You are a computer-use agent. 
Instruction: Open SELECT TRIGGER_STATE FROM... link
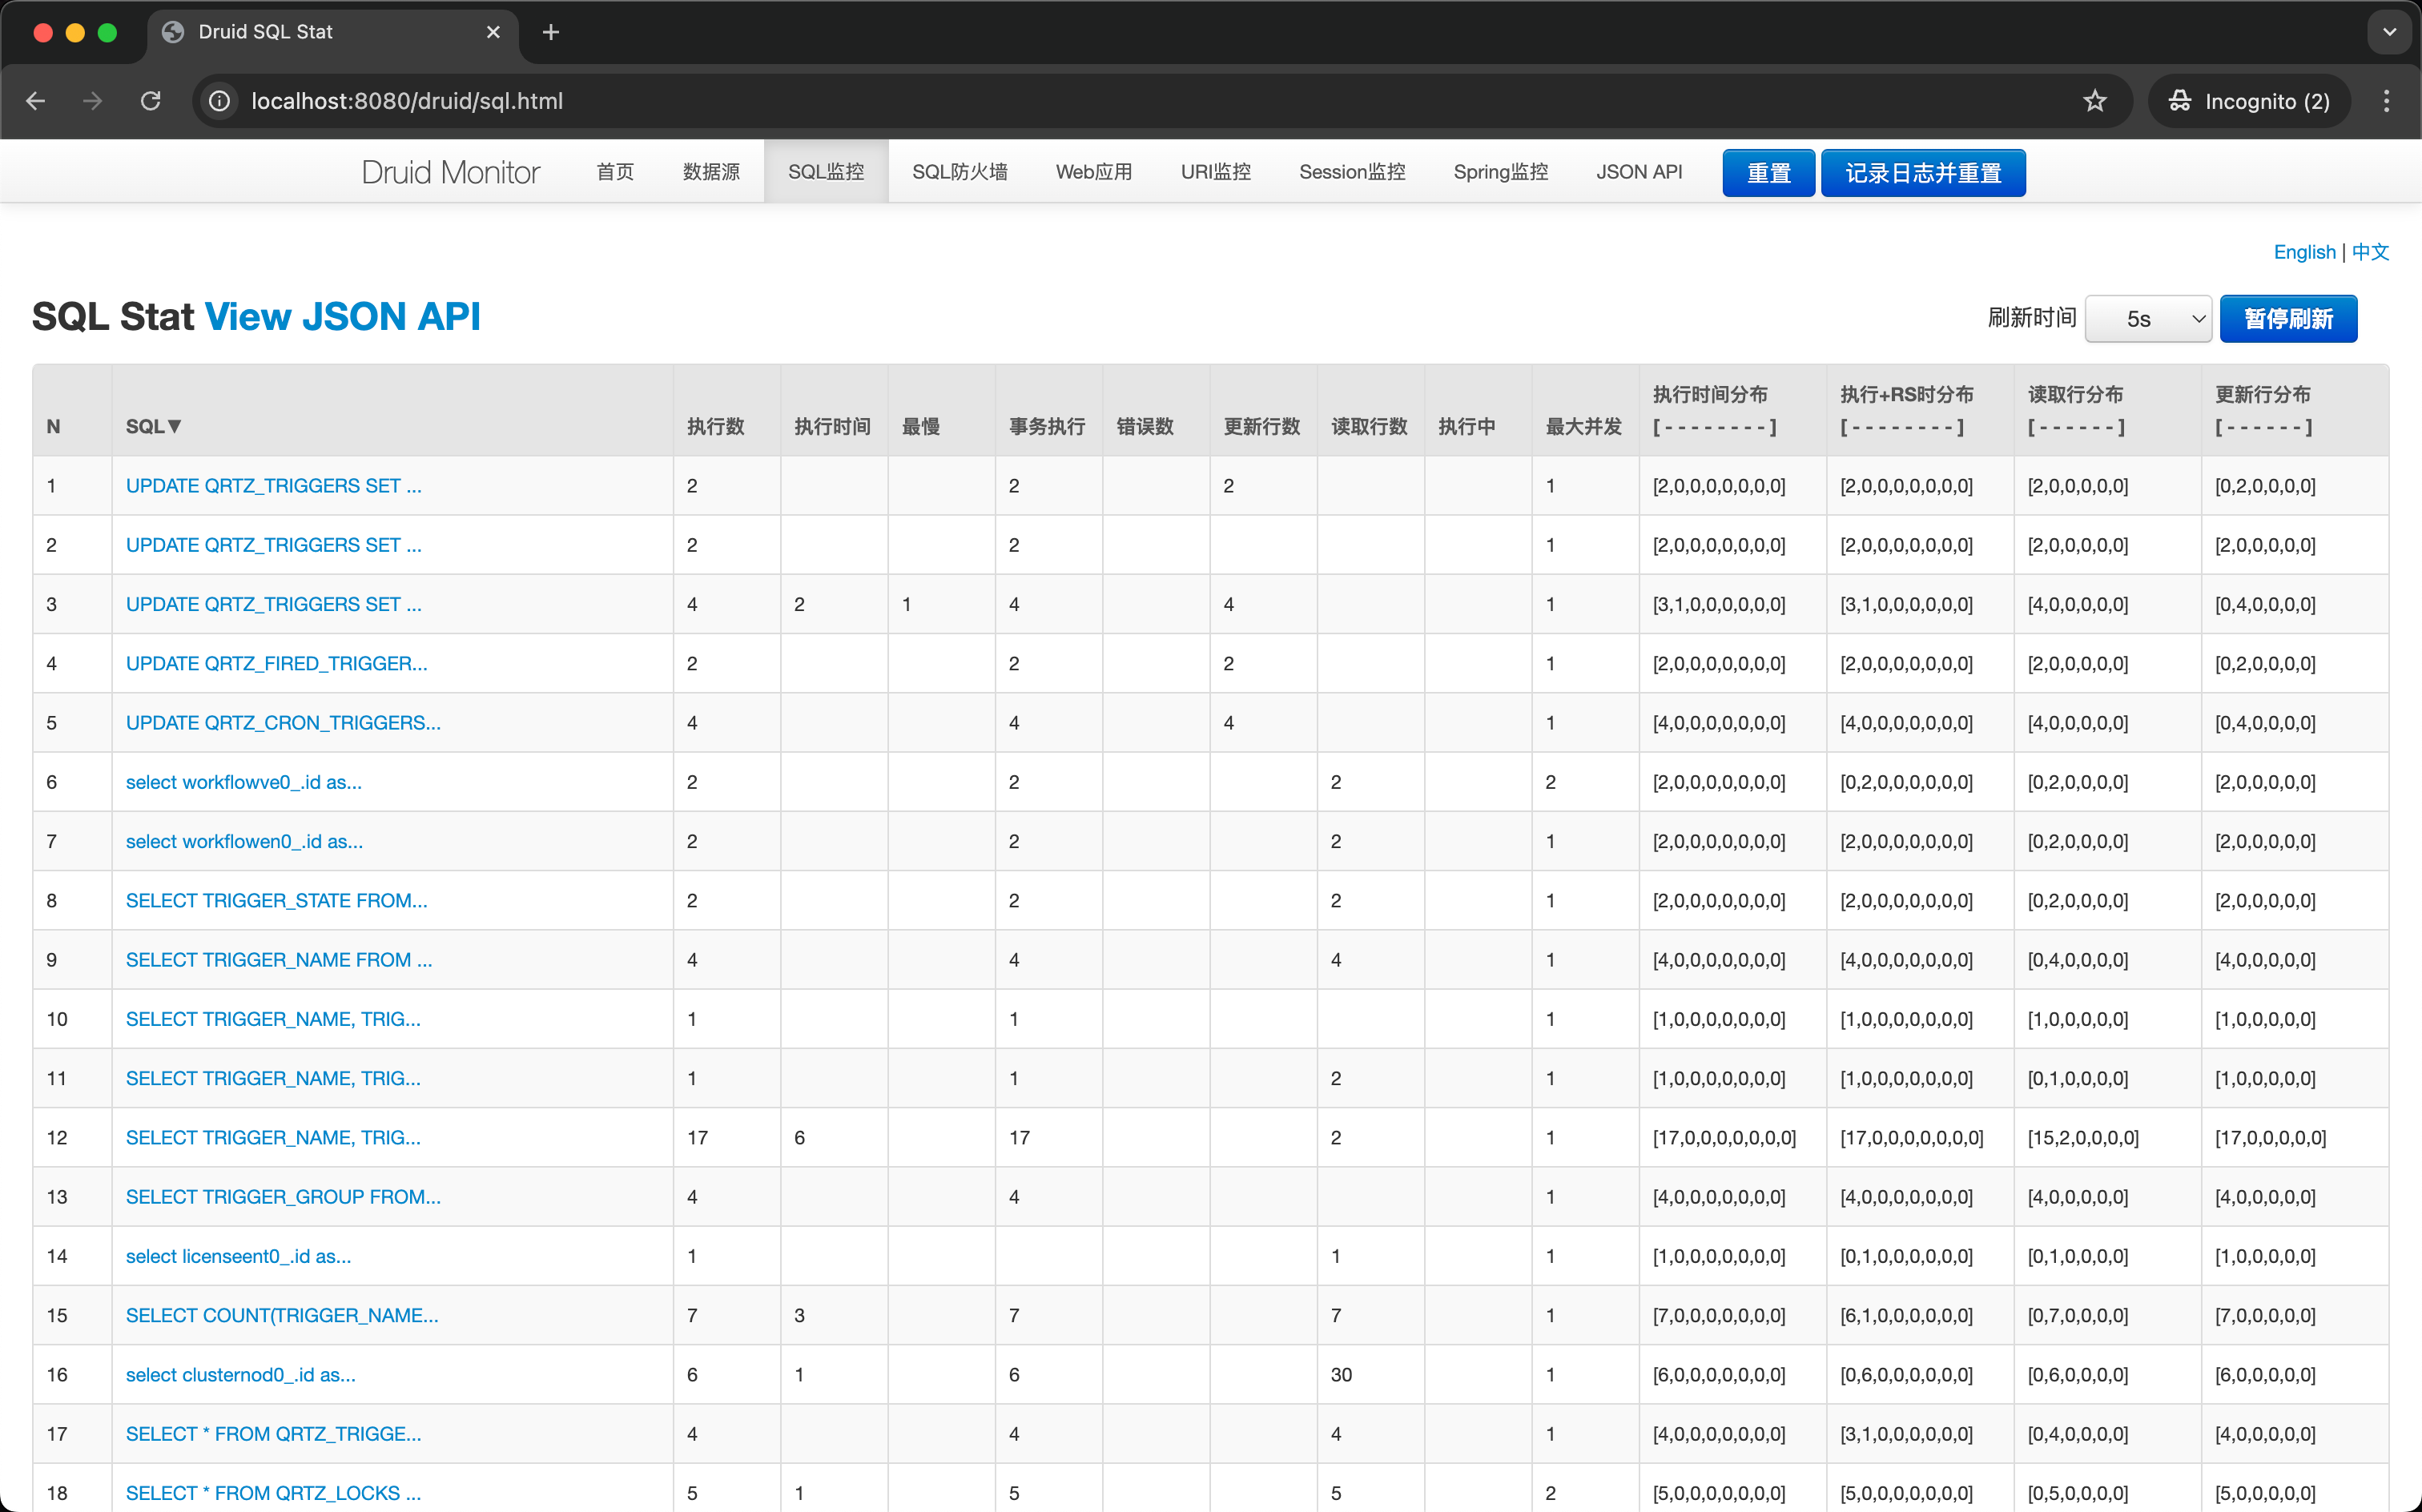click(x=277, y=900)
